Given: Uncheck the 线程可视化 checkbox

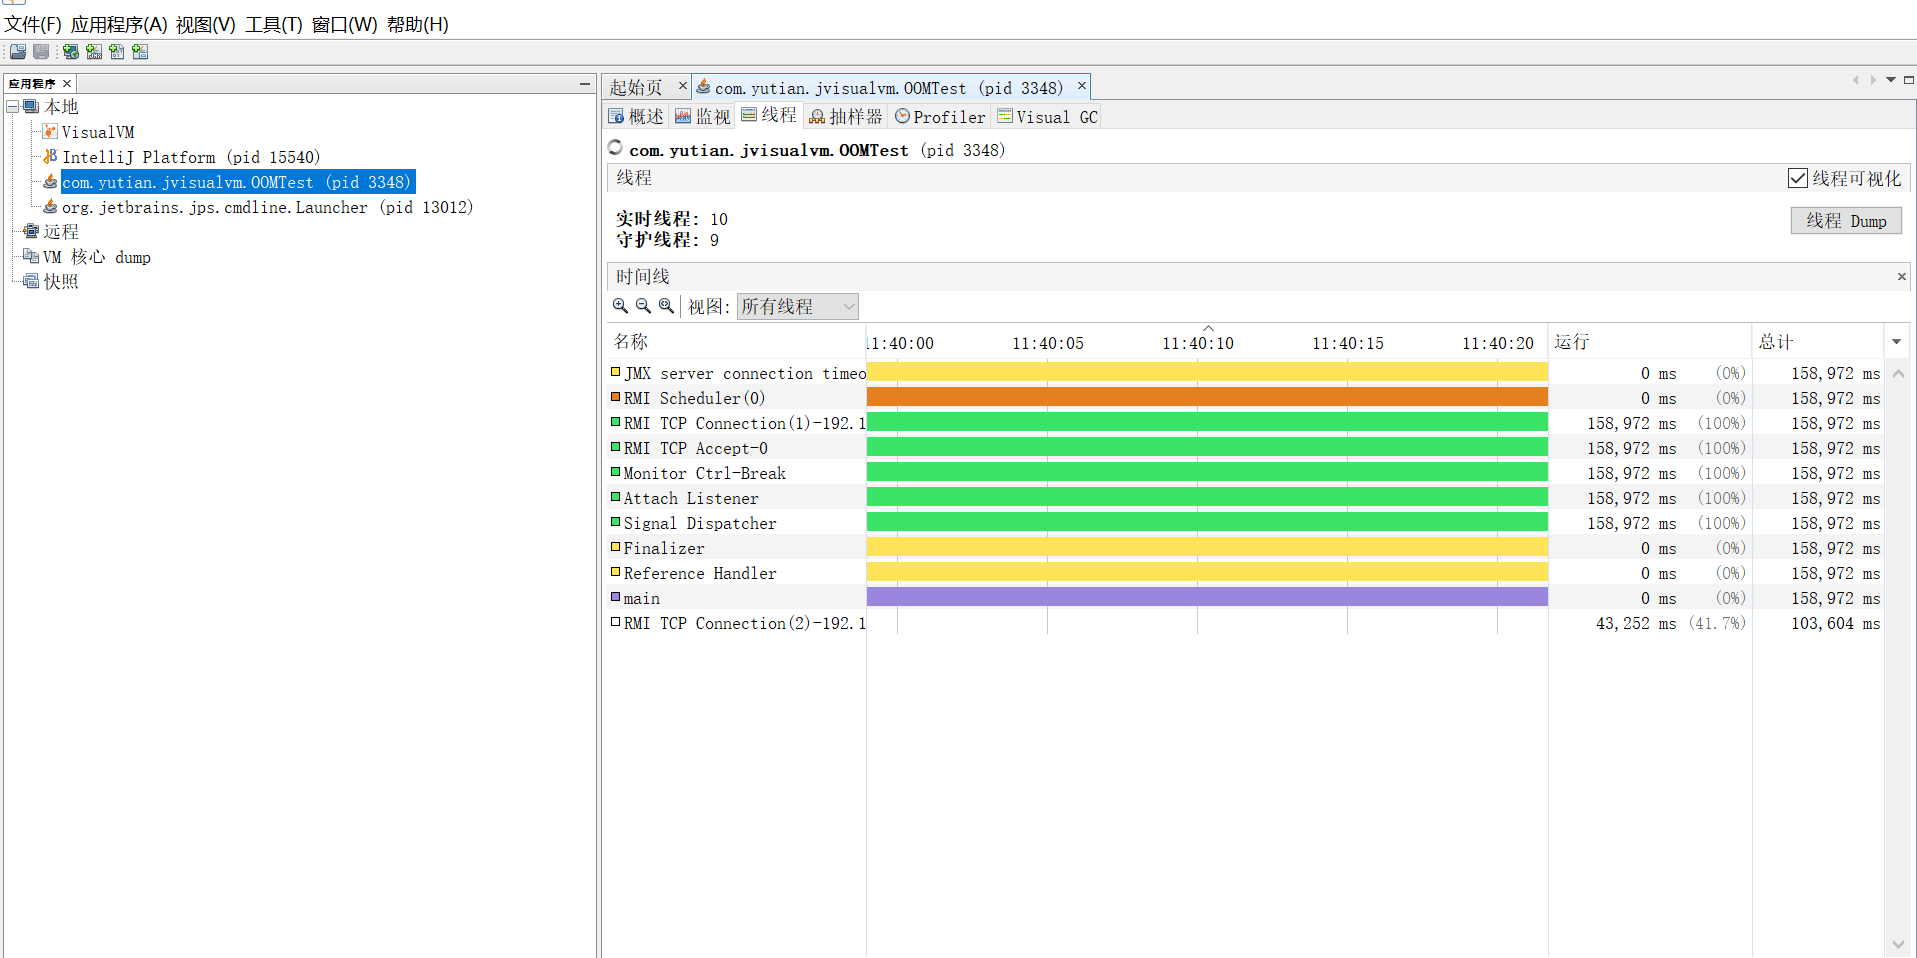Looking at the screenshot, I should point(1797,178).
